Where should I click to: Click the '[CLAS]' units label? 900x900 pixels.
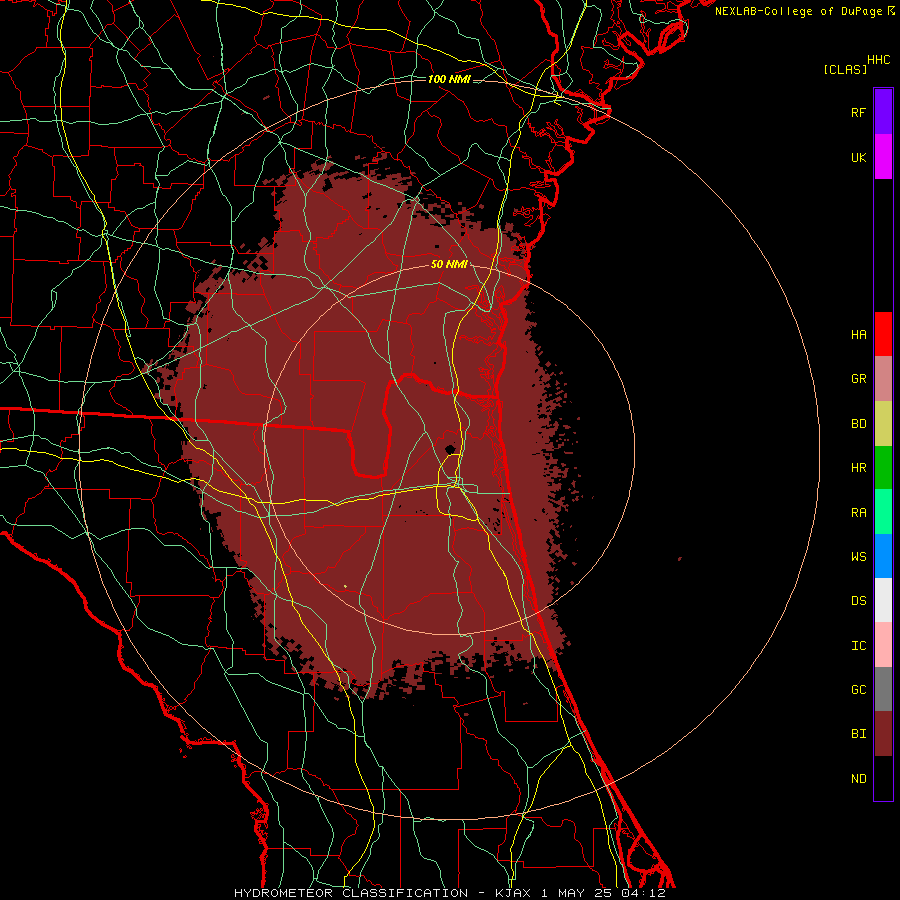click(845, 69)
